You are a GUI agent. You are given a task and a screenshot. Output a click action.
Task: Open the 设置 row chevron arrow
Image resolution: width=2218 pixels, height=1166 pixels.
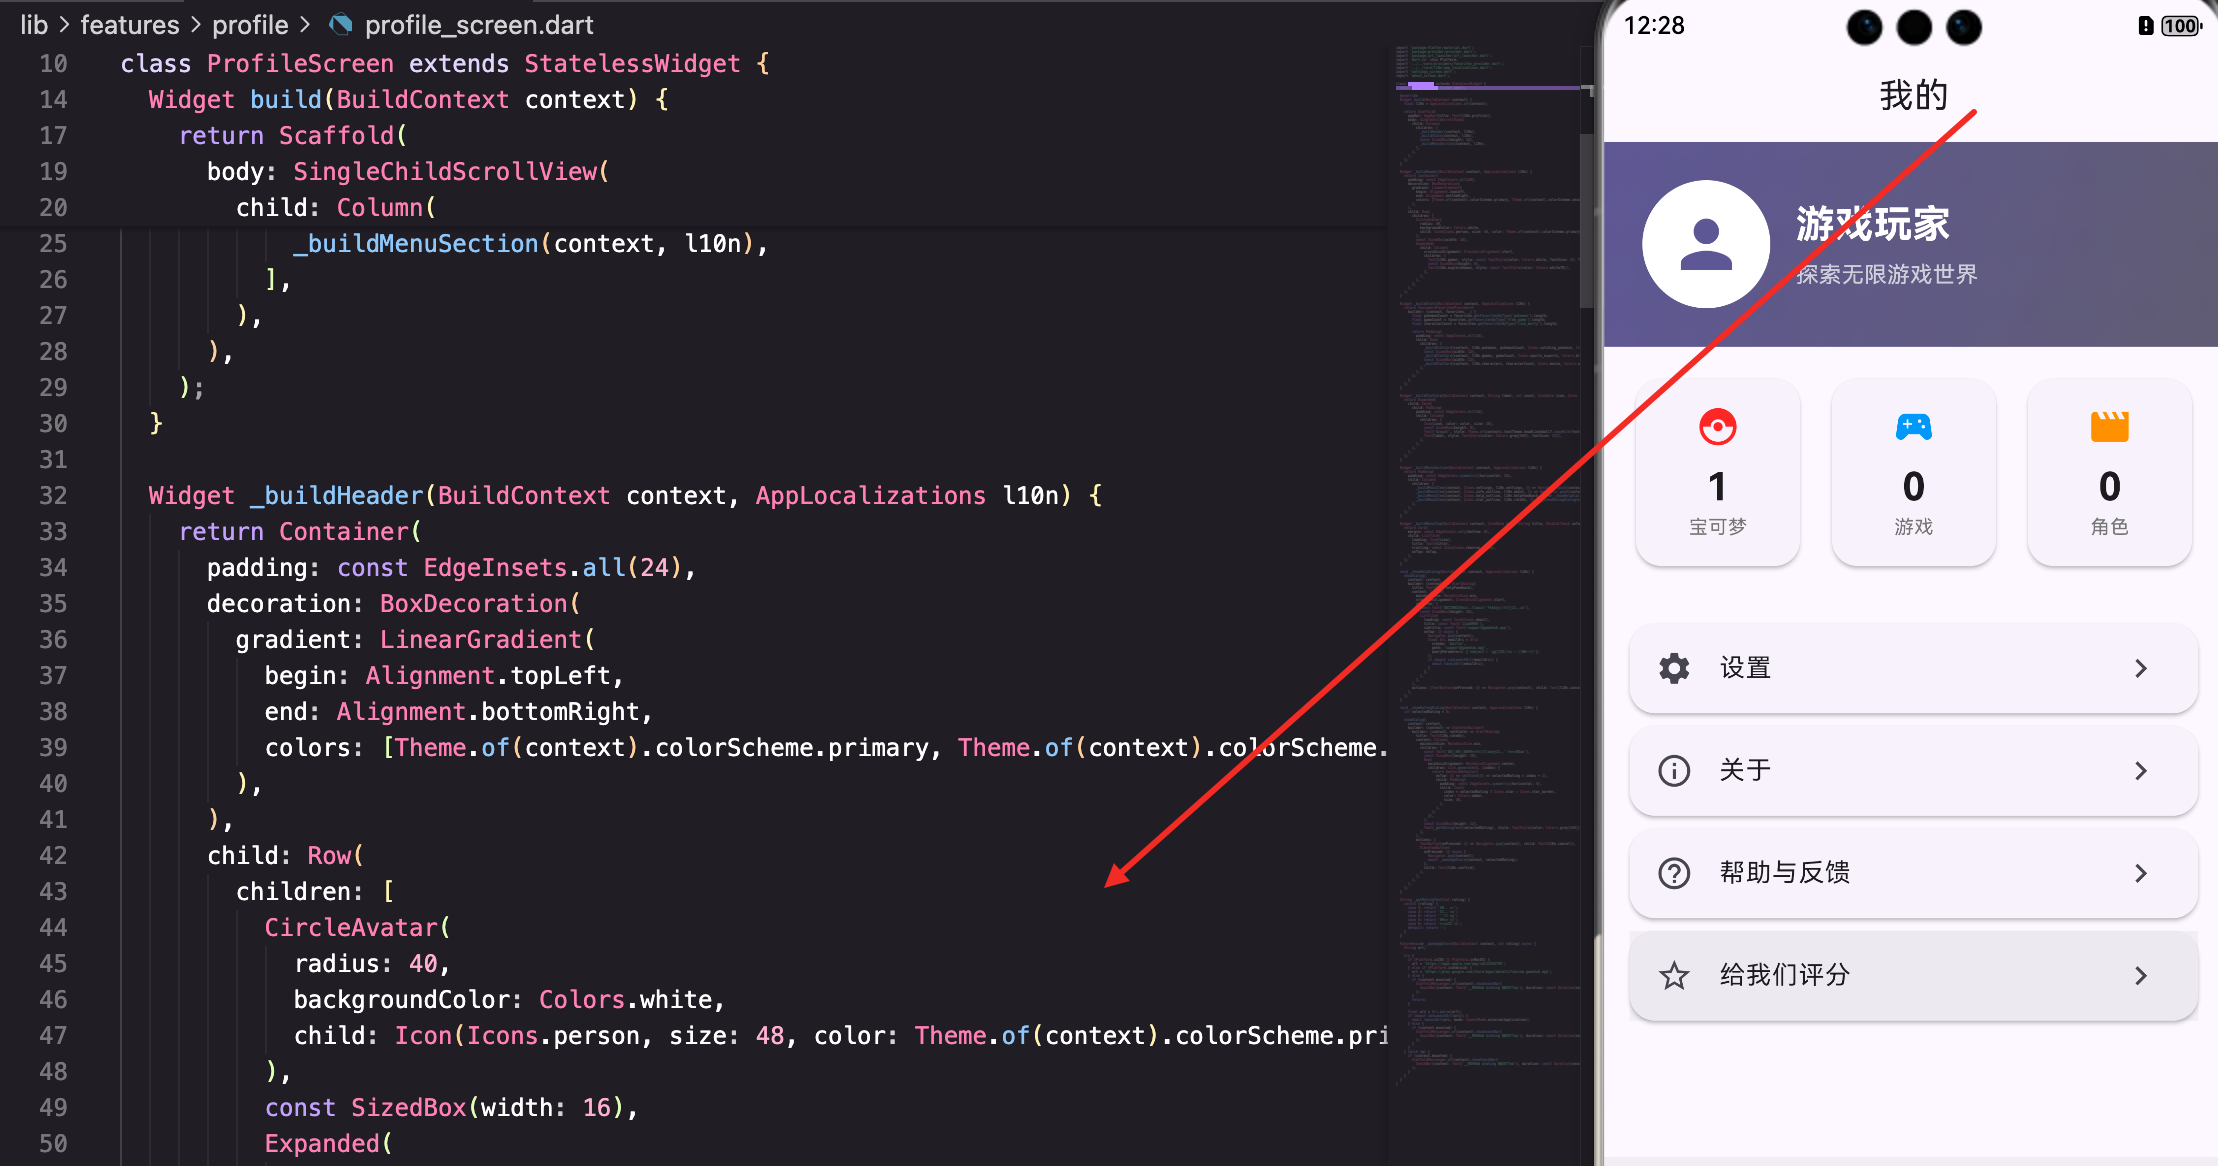(x=2140, y=668)
